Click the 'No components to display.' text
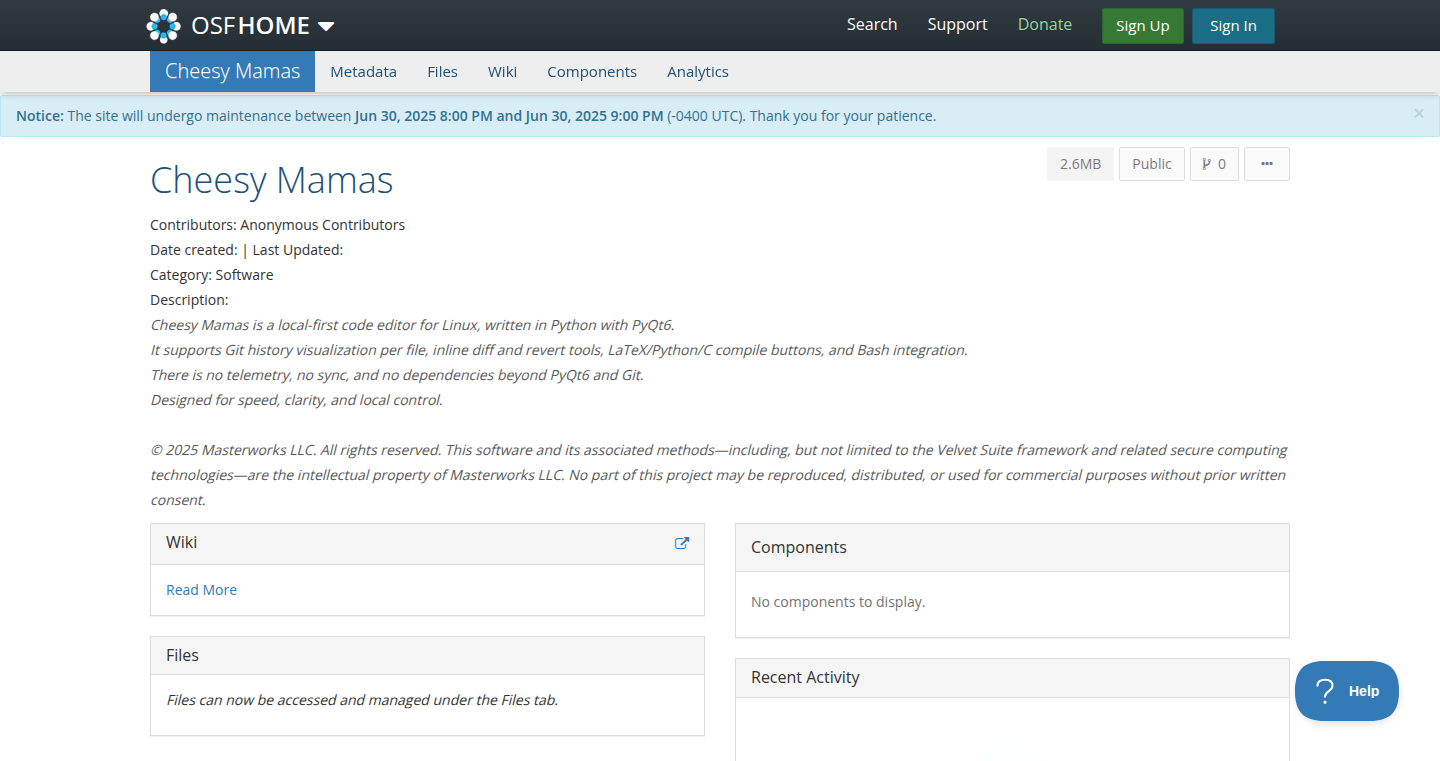1440x761 pixels. point(838,602)
